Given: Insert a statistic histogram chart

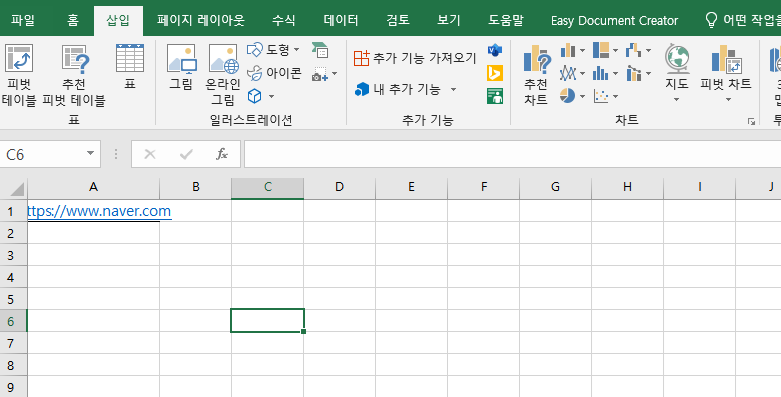Looking at the screenshot, I should pos(601,73).
